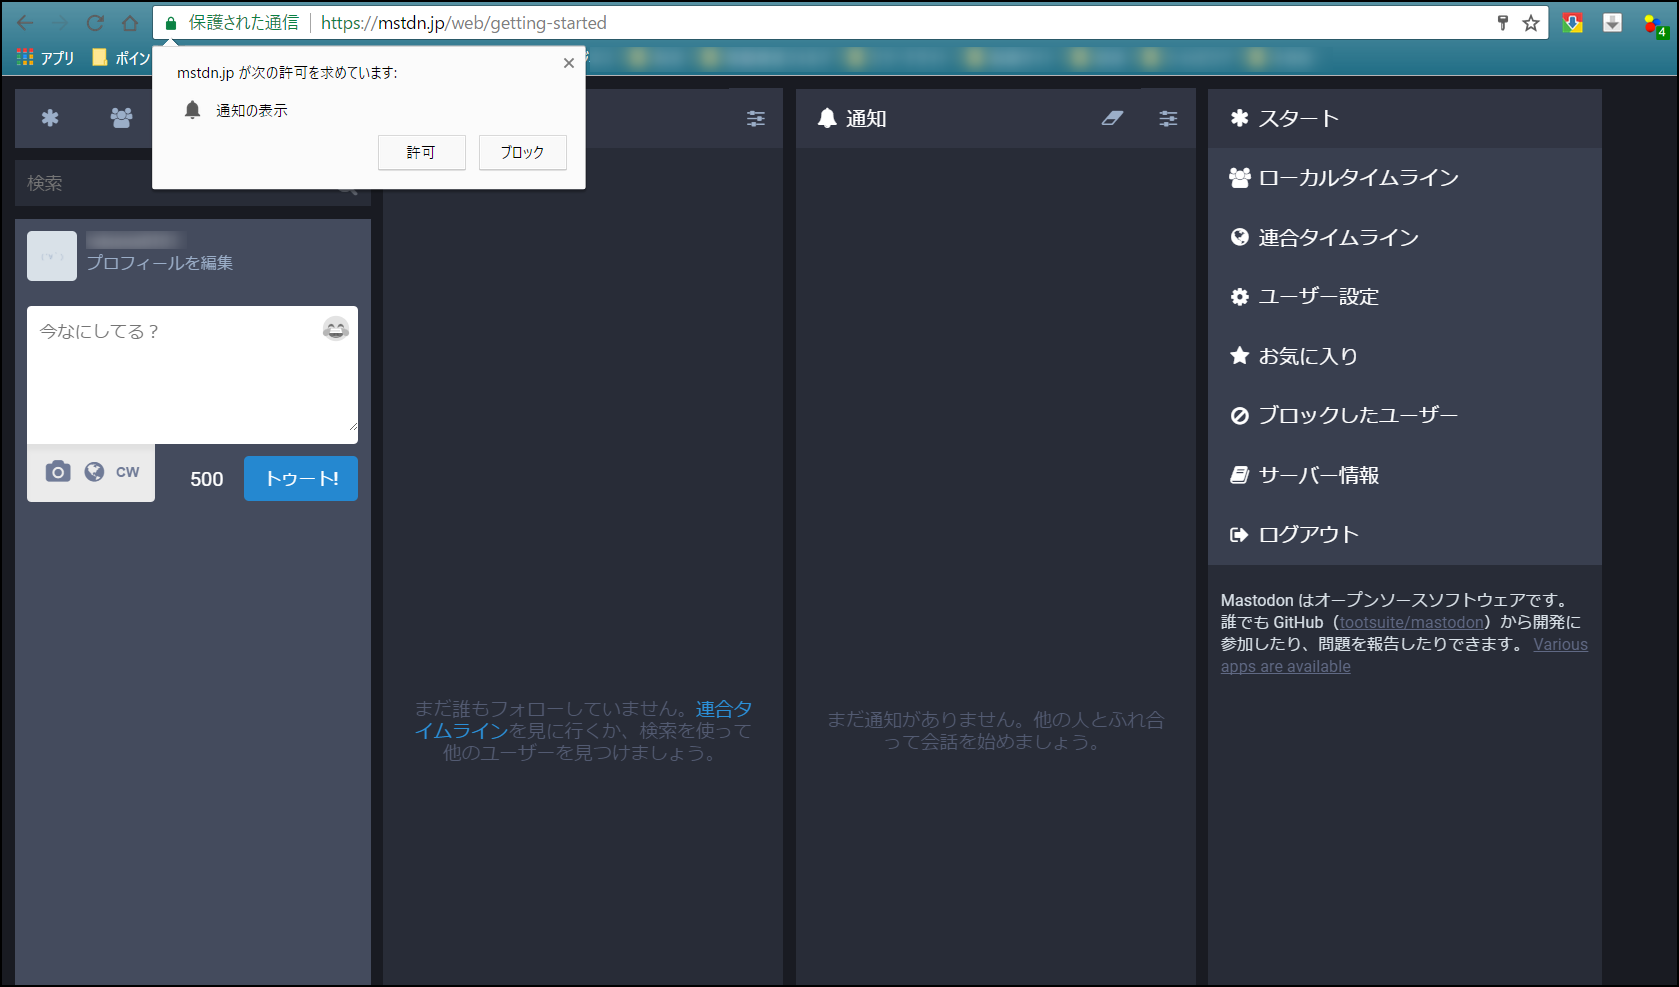The width and height of the screenshot is (1679, 987).
Task: Expand notification column settings
Action: (1168, 119)
